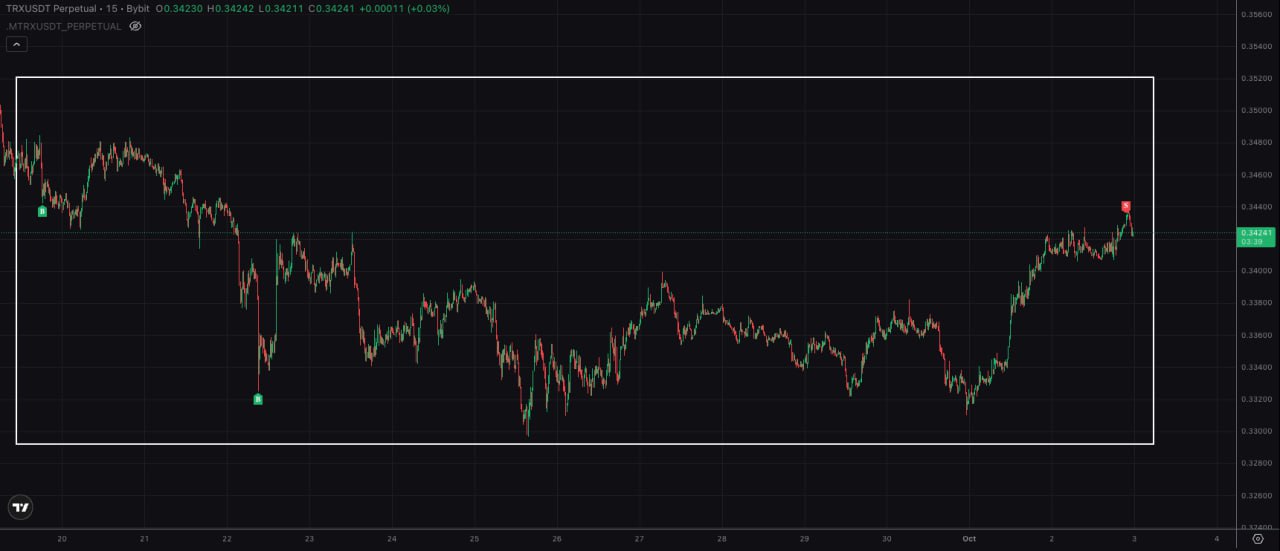Click the open price value O0.34230
Viewport: 1280px width, 551px height.
179,8
